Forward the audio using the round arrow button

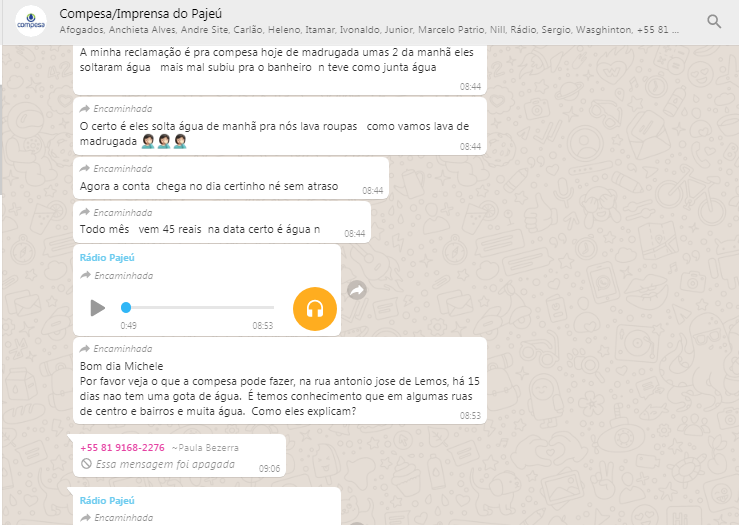pos(357,290)
